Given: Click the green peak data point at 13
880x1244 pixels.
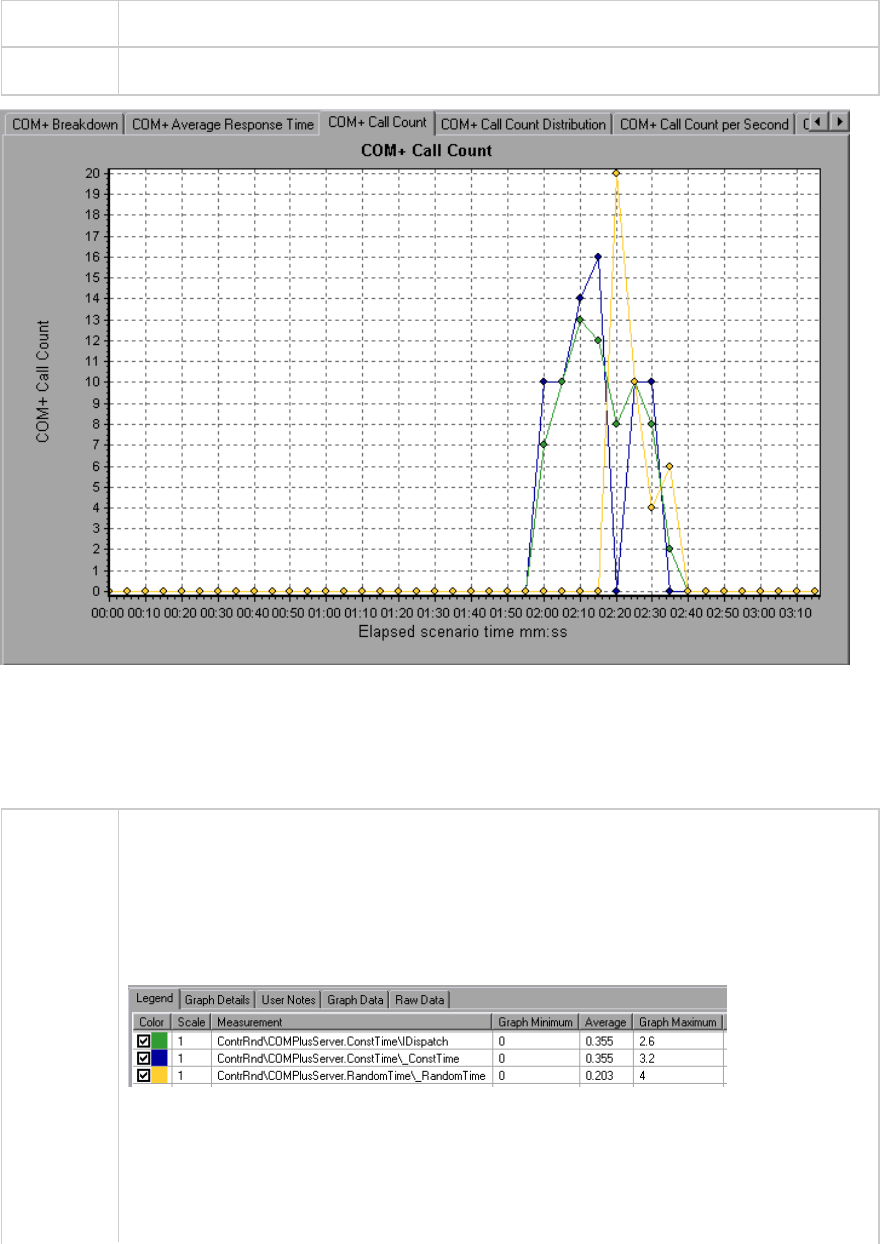Looking at the screenshot, I should coord(580,319).
